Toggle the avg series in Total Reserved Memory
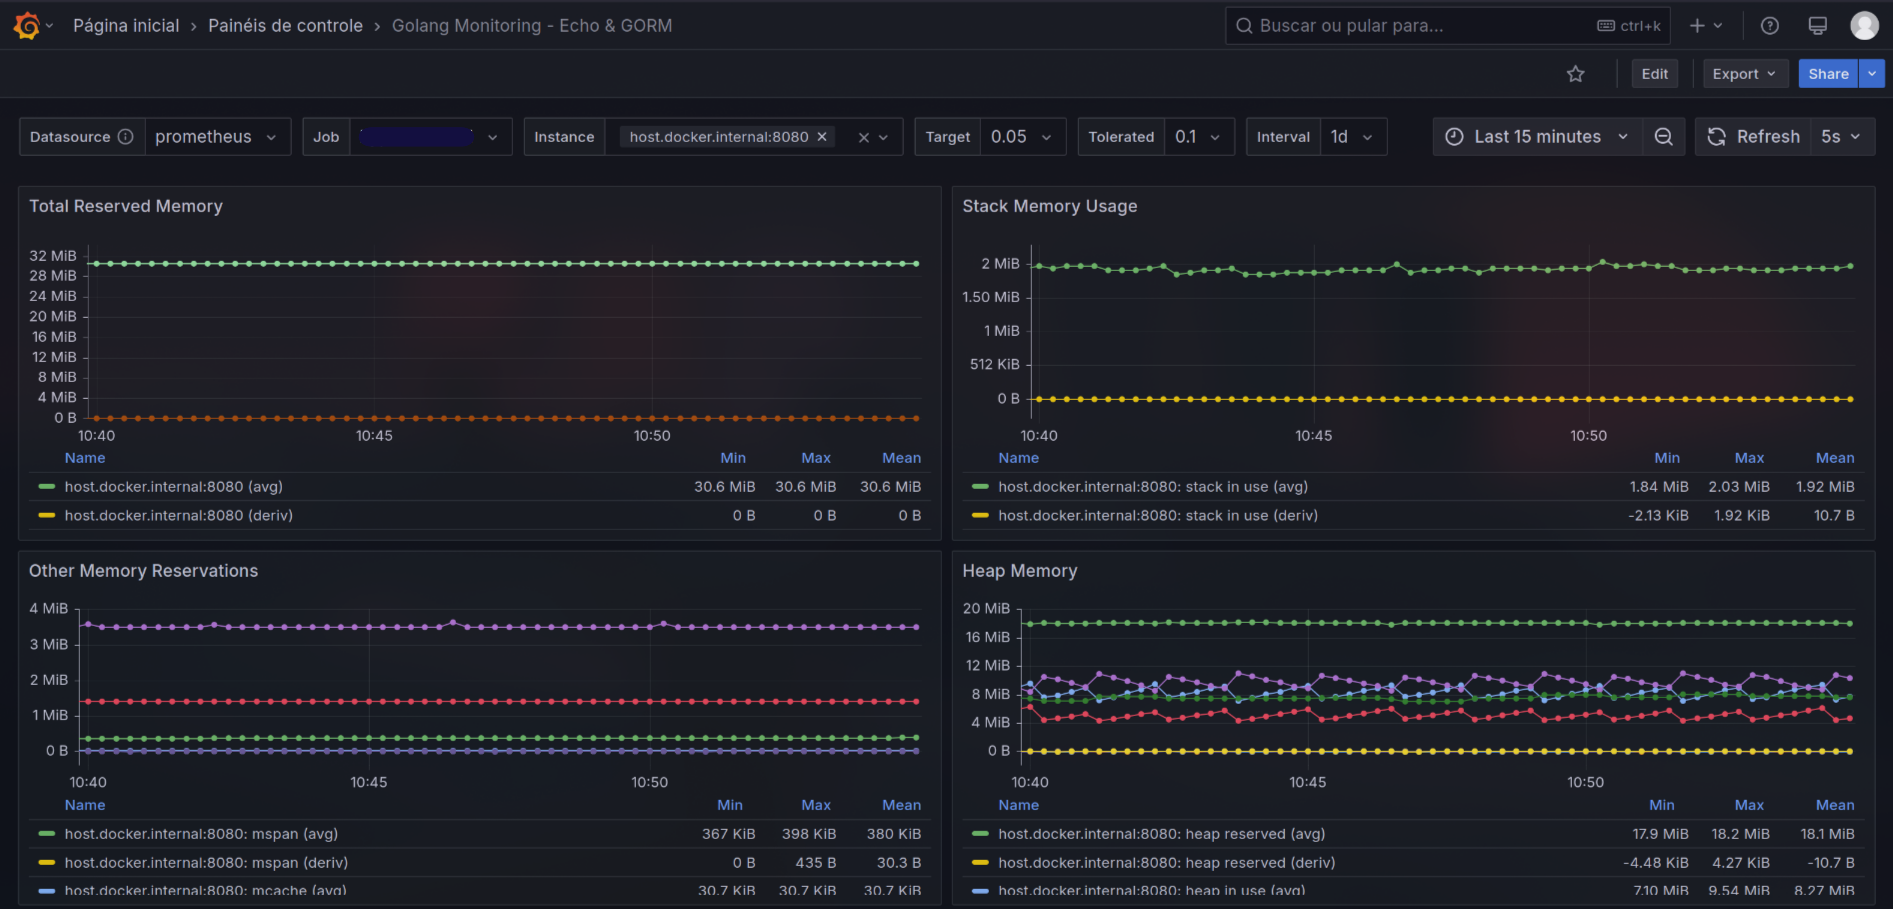Screen dimensions: 1893x909 [x=173, y=487]
